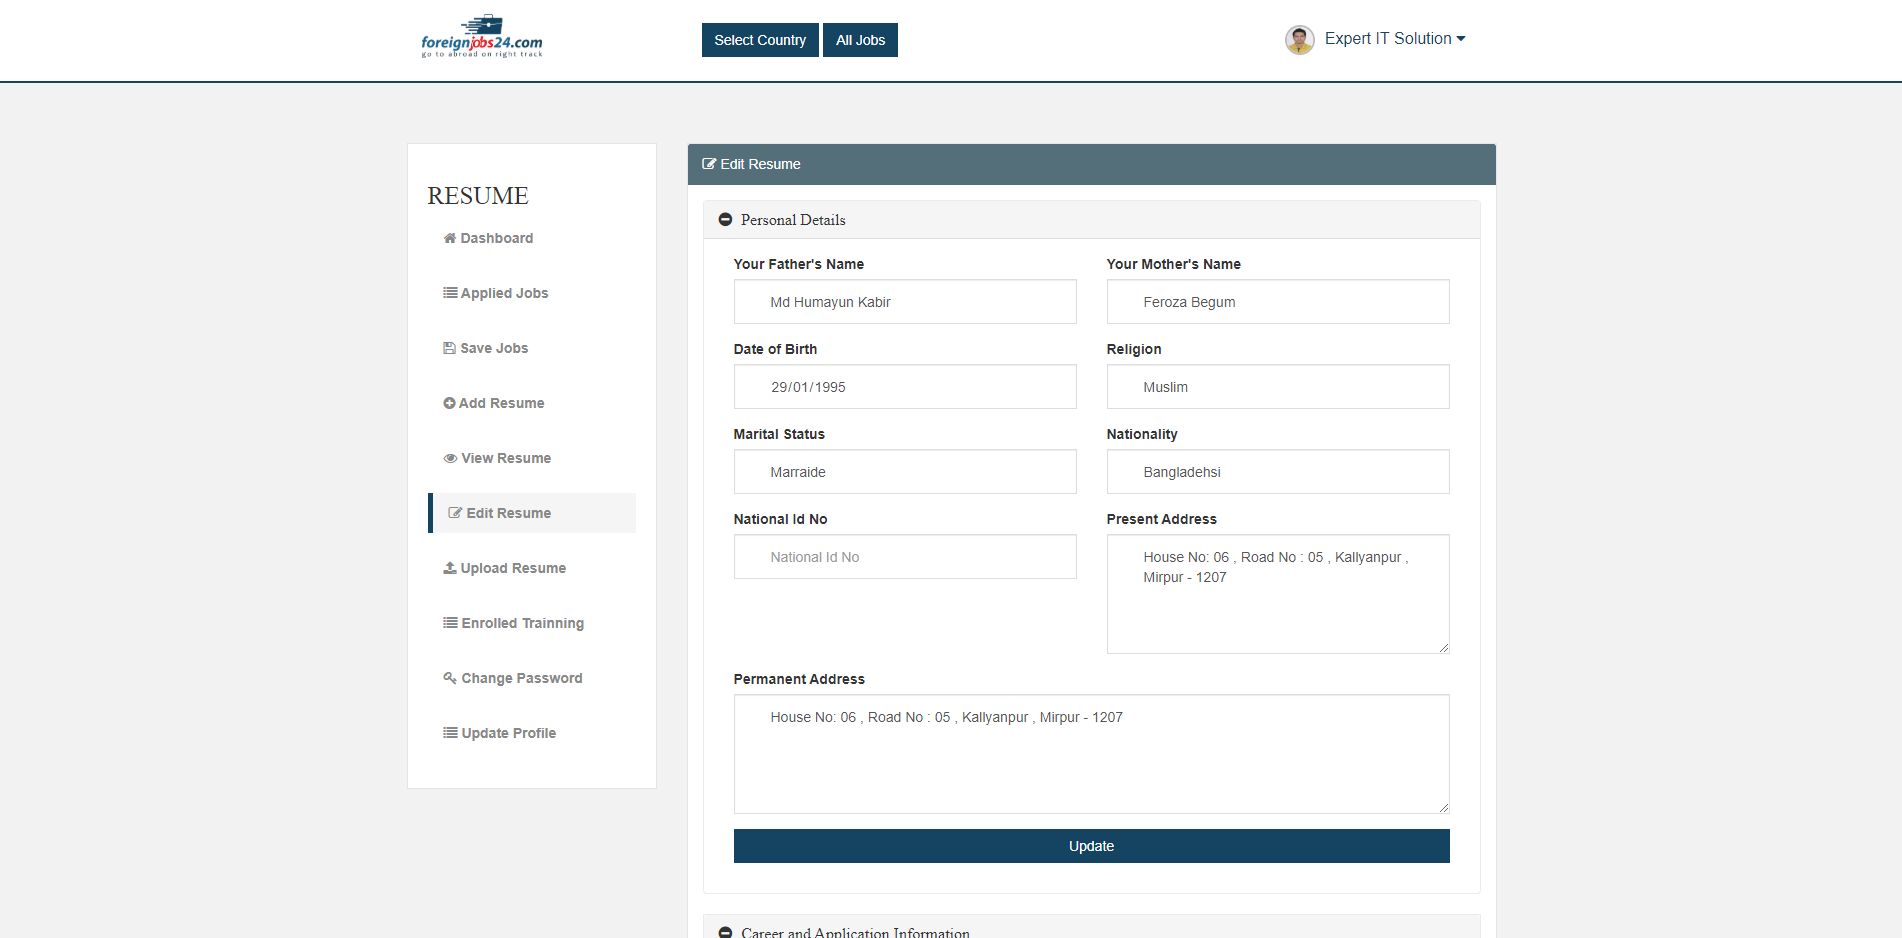Viewport: 1902px width, 938px height.
Task: Expand Career and Application Information section
Action: tap(726, 932)
